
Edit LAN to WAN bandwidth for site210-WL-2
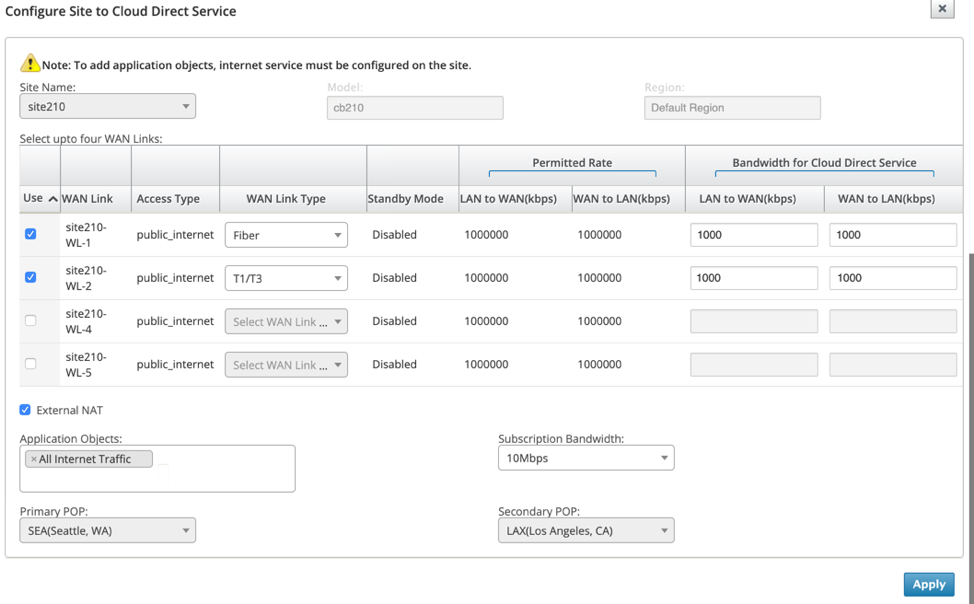[753, 278]
